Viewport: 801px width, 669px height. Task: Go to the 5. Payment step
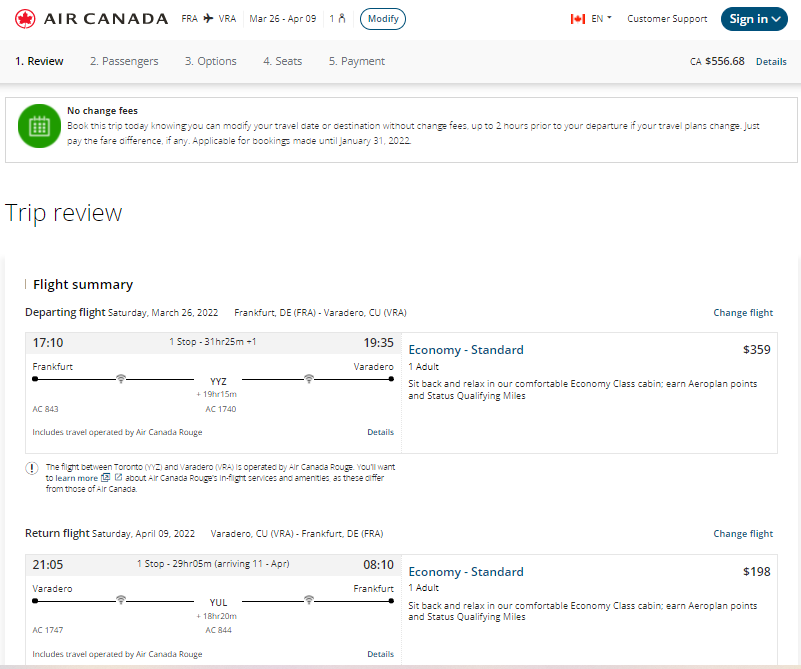pyautogui.click(x=357, y=61)
